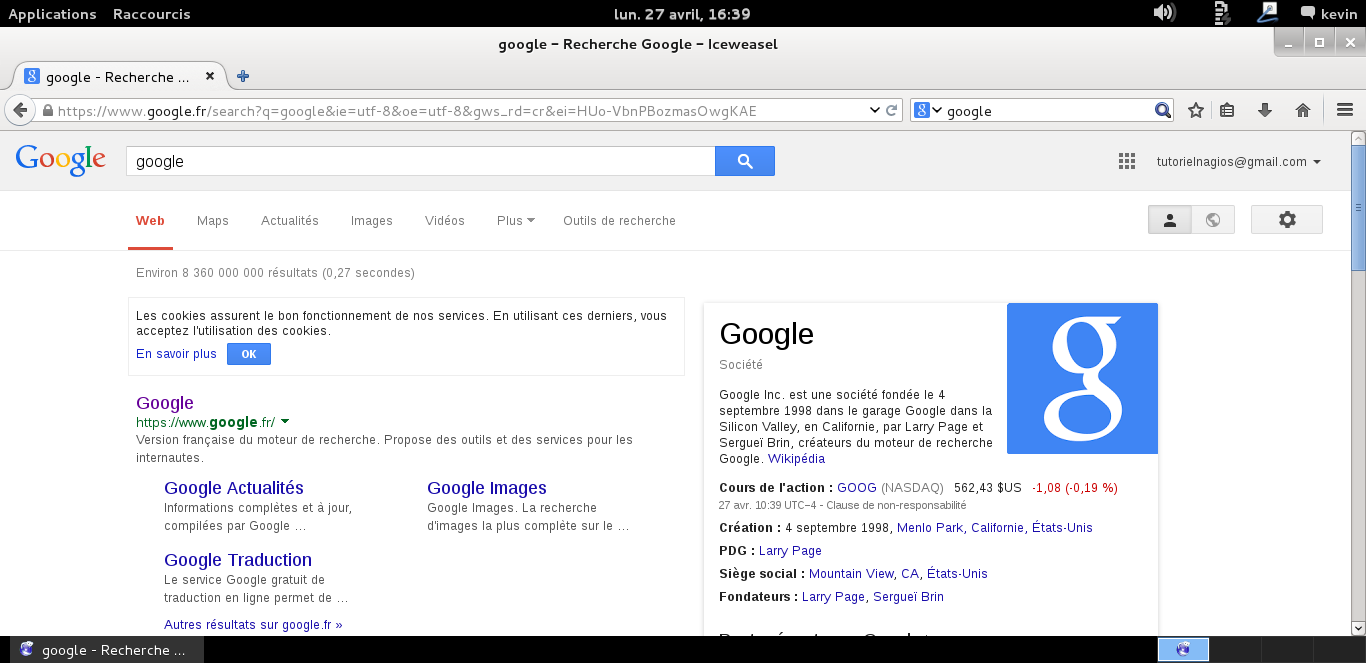Focus the browser toolbar search box
The width and height of the screenshot is (1366, 663).
click(1043, 110)
